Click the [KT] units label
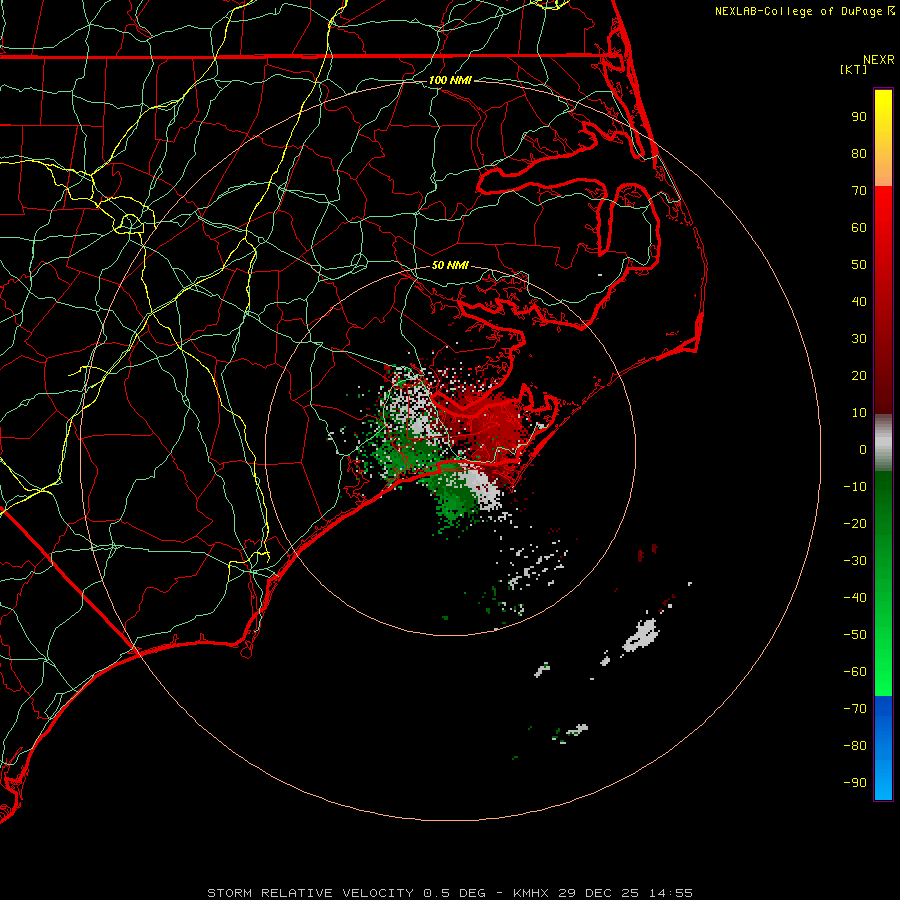This screenshot has height=900, width=900. (x=853, y=69)
